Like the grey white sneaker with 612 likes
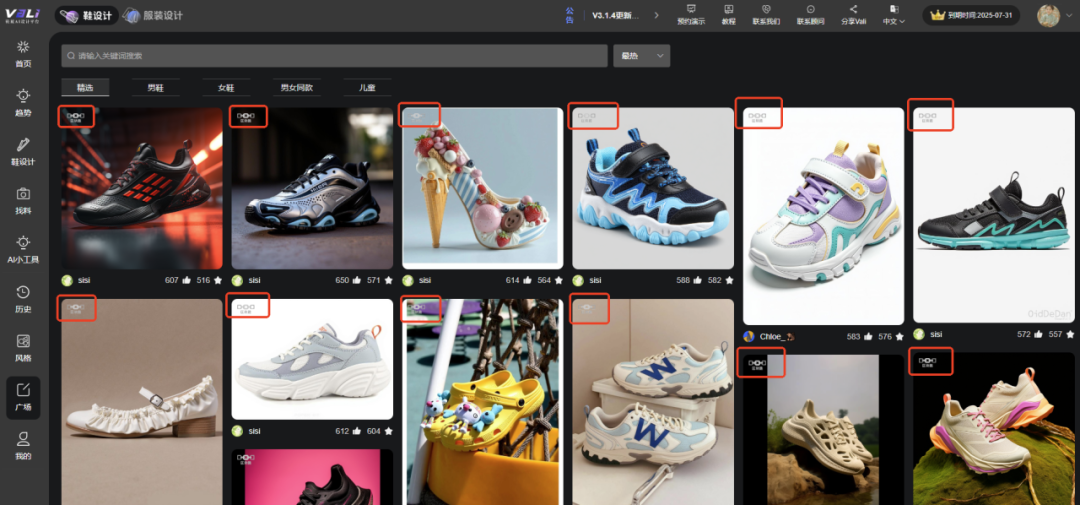 pos(356,431)
